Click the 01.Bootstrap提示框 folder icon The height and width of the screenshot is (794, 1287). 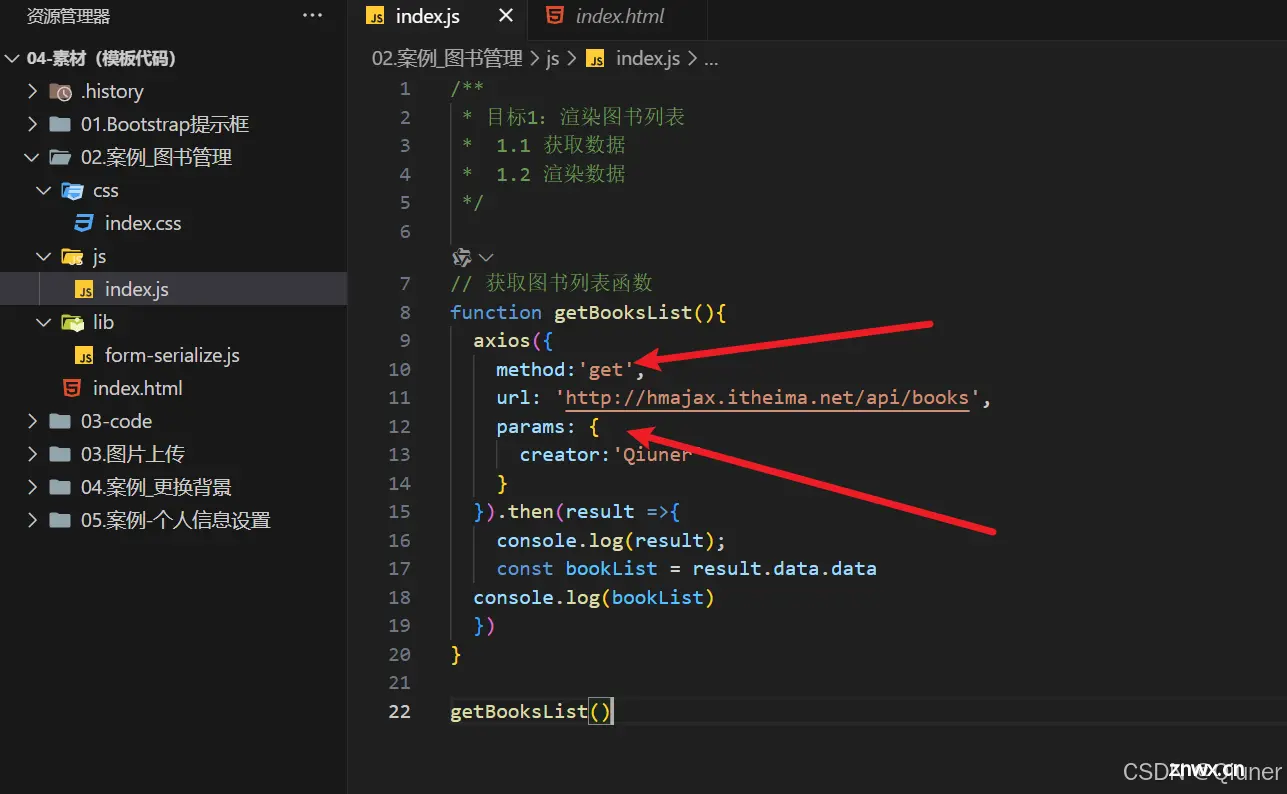pos(61,124)
